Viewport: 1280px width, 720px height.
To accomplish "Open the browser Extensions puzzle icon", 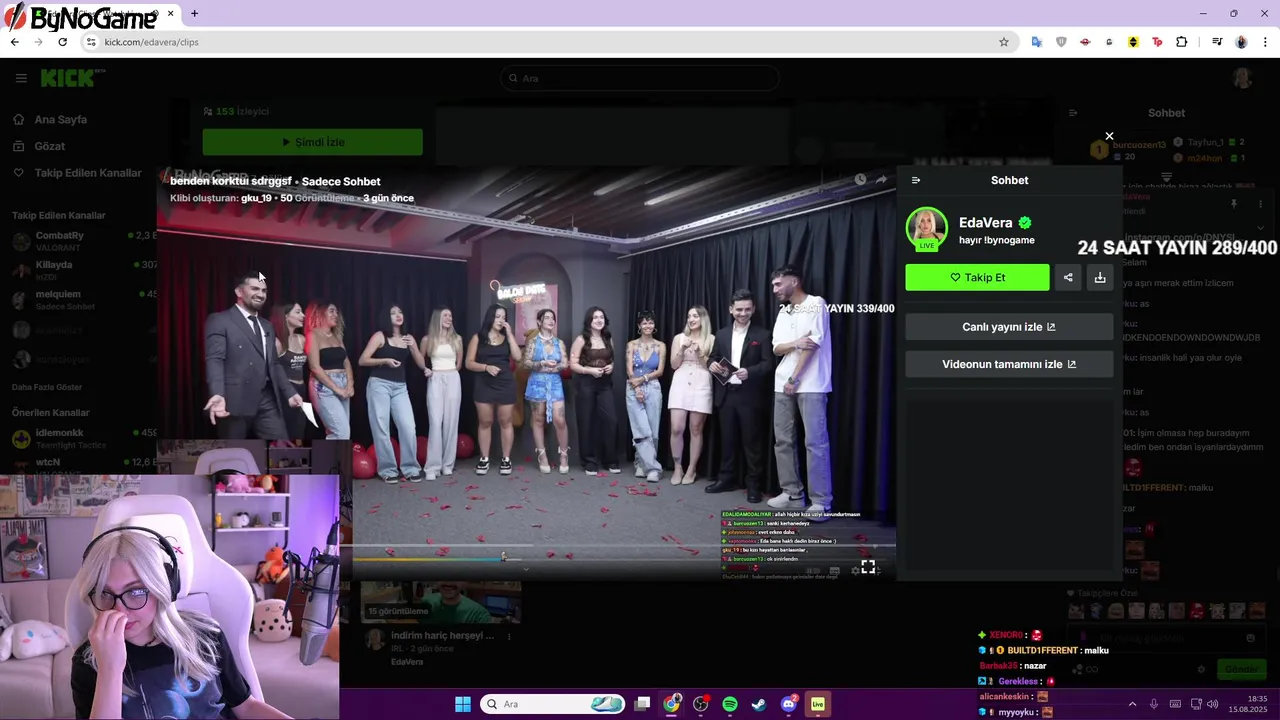I will [1182, 42].
